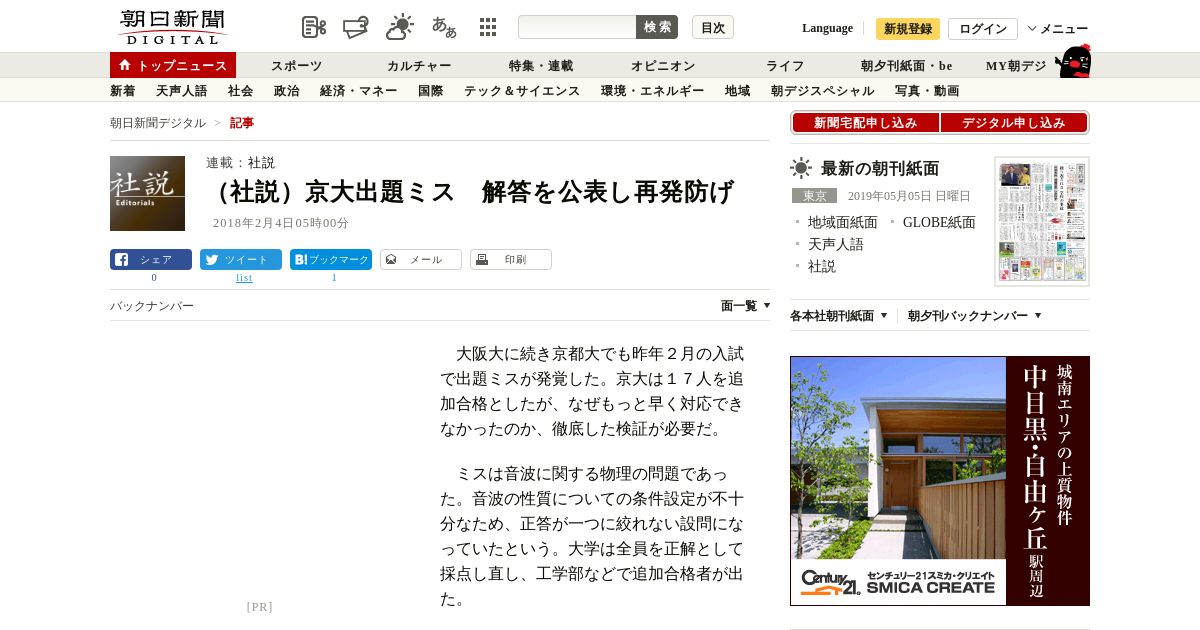Click the header search input field
The height and width of the screenshot is (630, 1200).
[x=577, y=27]
